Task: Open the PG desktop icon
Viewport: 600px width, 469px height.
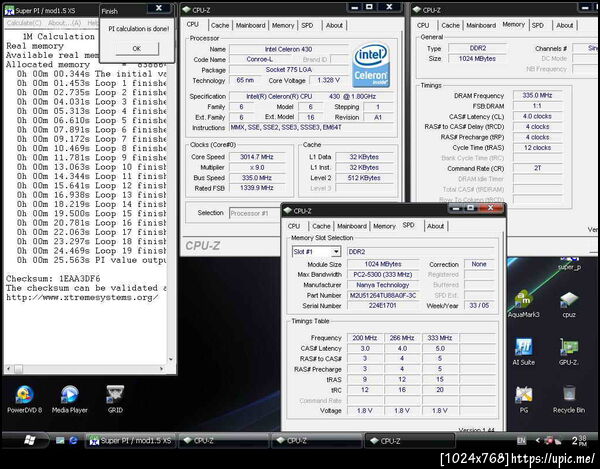Action: point(523,399)
